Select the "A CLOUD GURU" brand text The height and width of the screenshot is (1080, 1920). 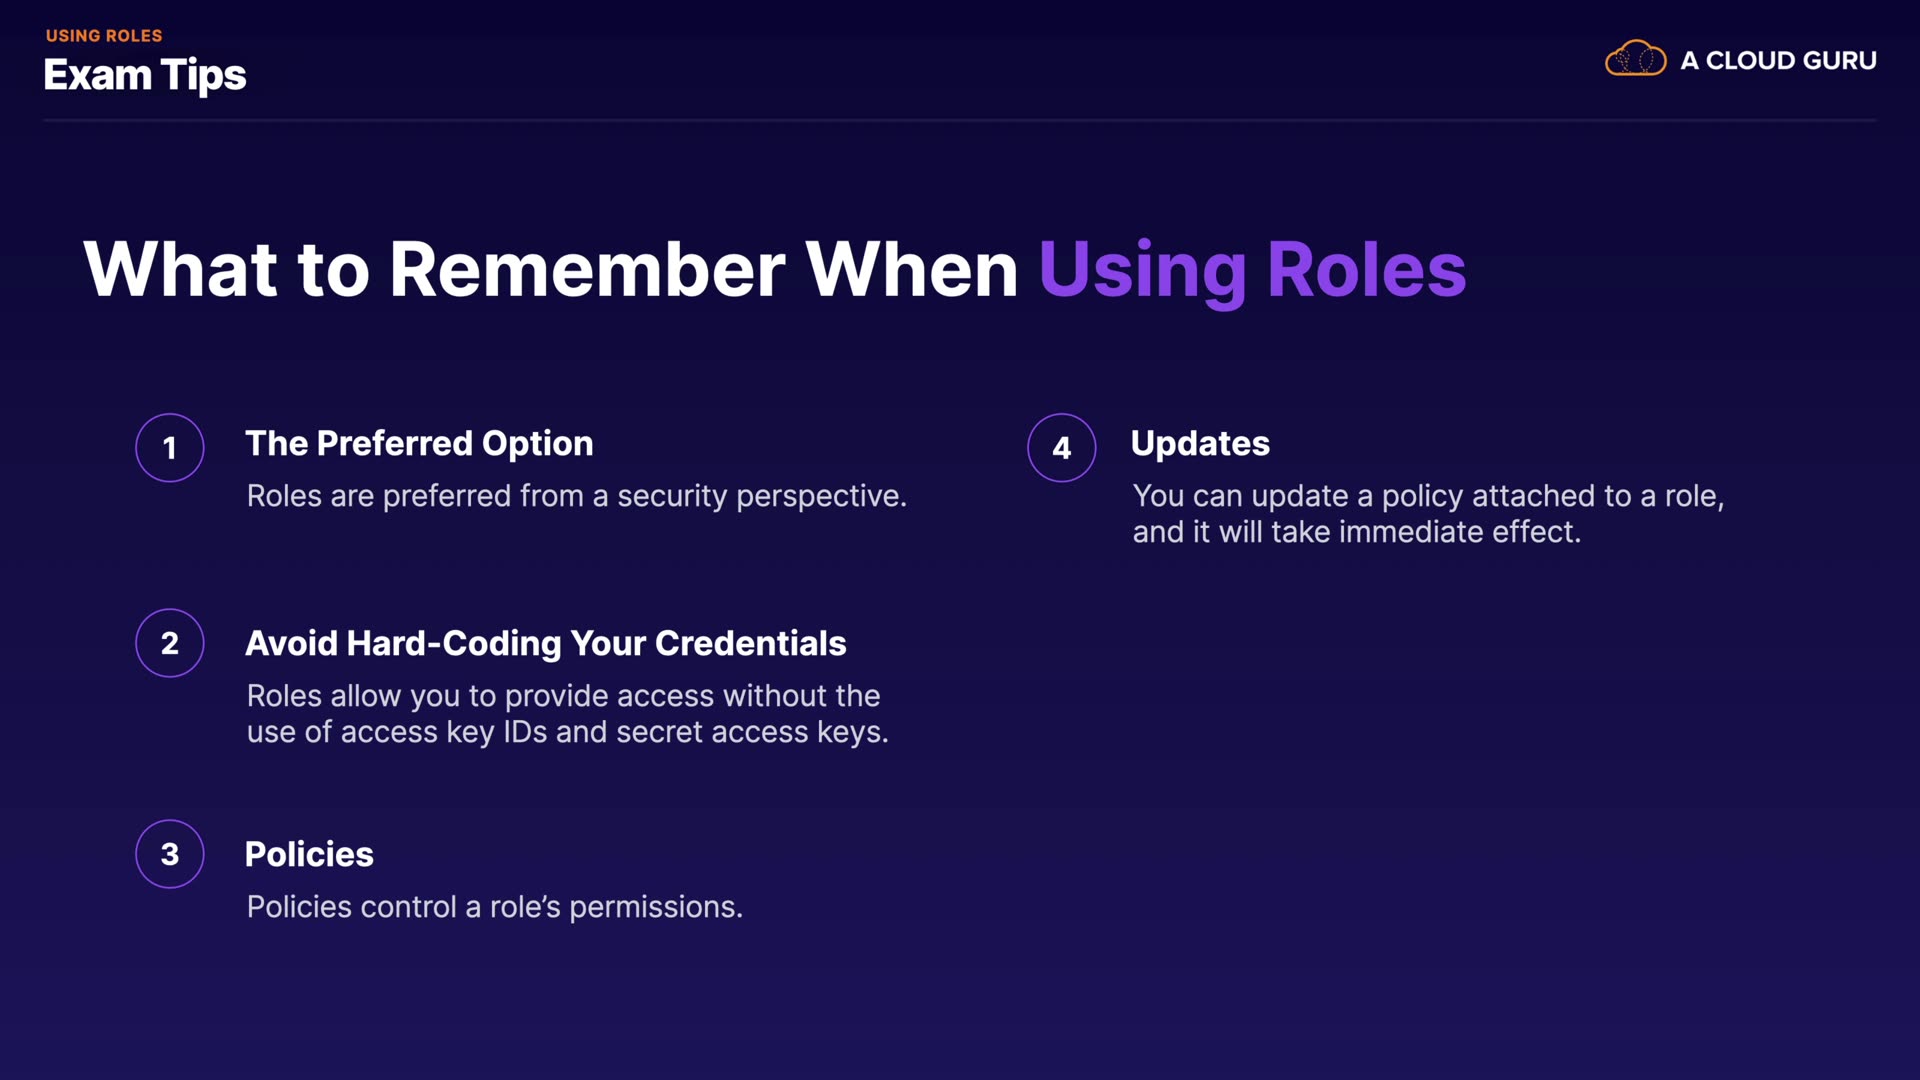(1778, 61)
